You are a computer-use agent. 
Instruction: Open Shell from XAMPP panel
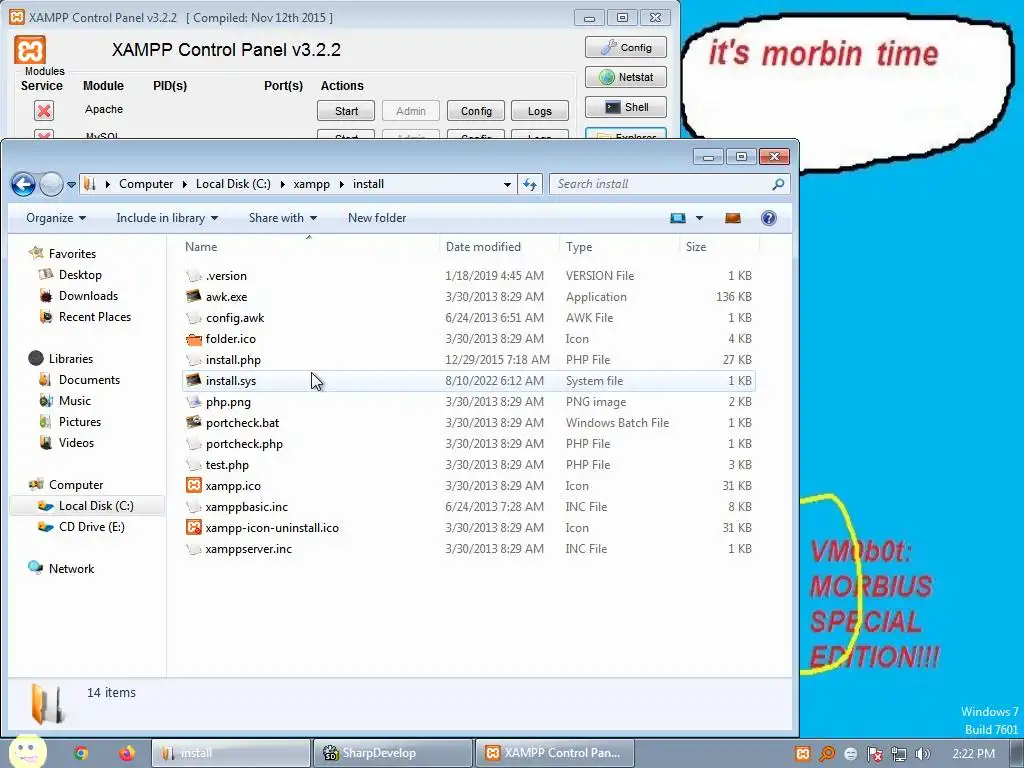tap(626, 107)
